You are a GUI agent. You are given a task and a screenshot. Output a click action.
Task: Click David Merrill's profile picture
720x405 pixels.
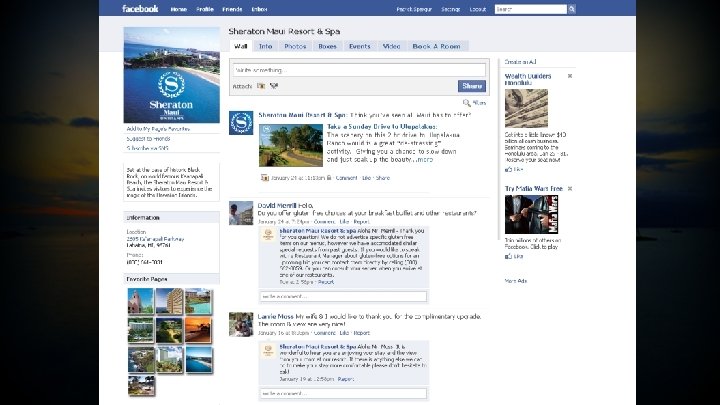(241, 213)
